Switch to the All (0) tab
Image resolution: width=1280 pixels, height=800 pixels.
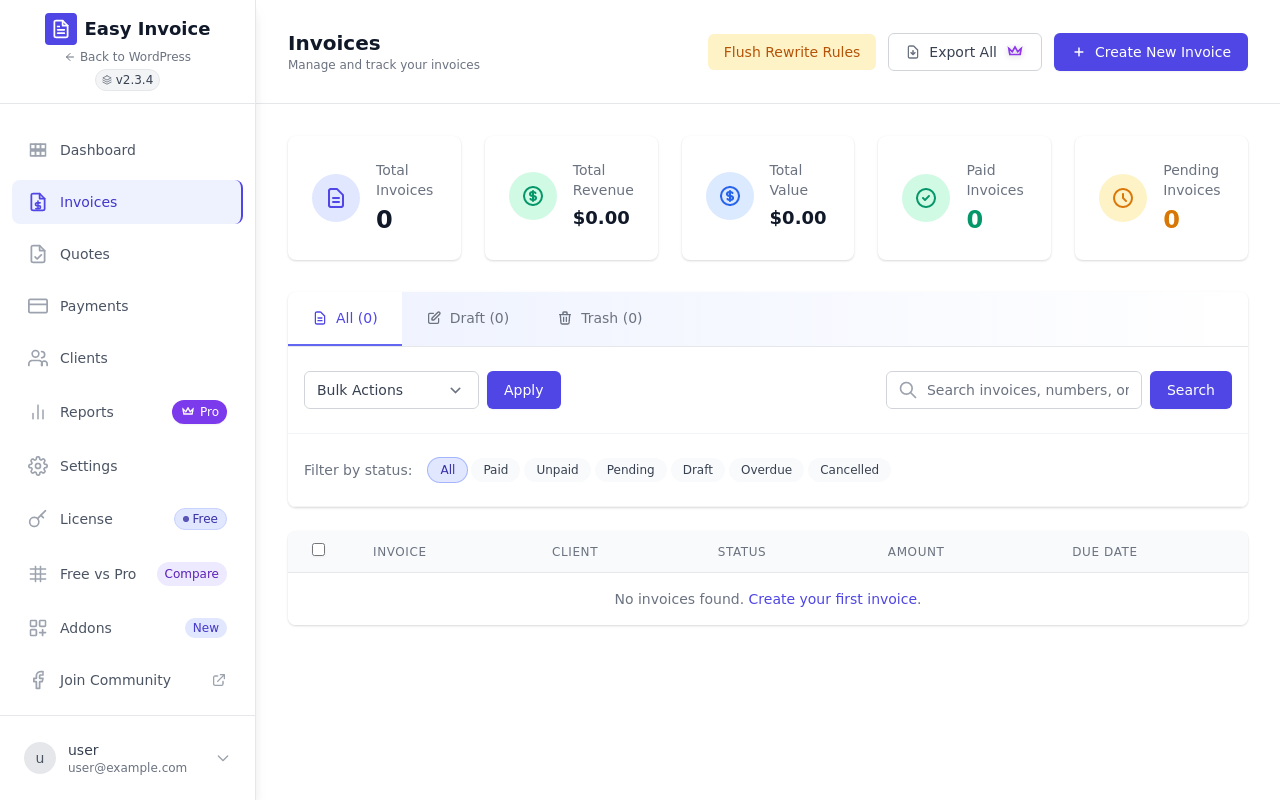pyautogui.click(x=345, y=318)
